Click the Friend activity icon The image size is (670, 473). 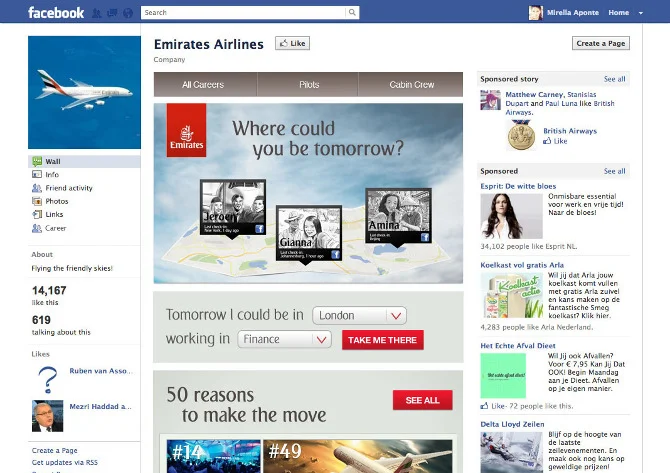point(37,188)
